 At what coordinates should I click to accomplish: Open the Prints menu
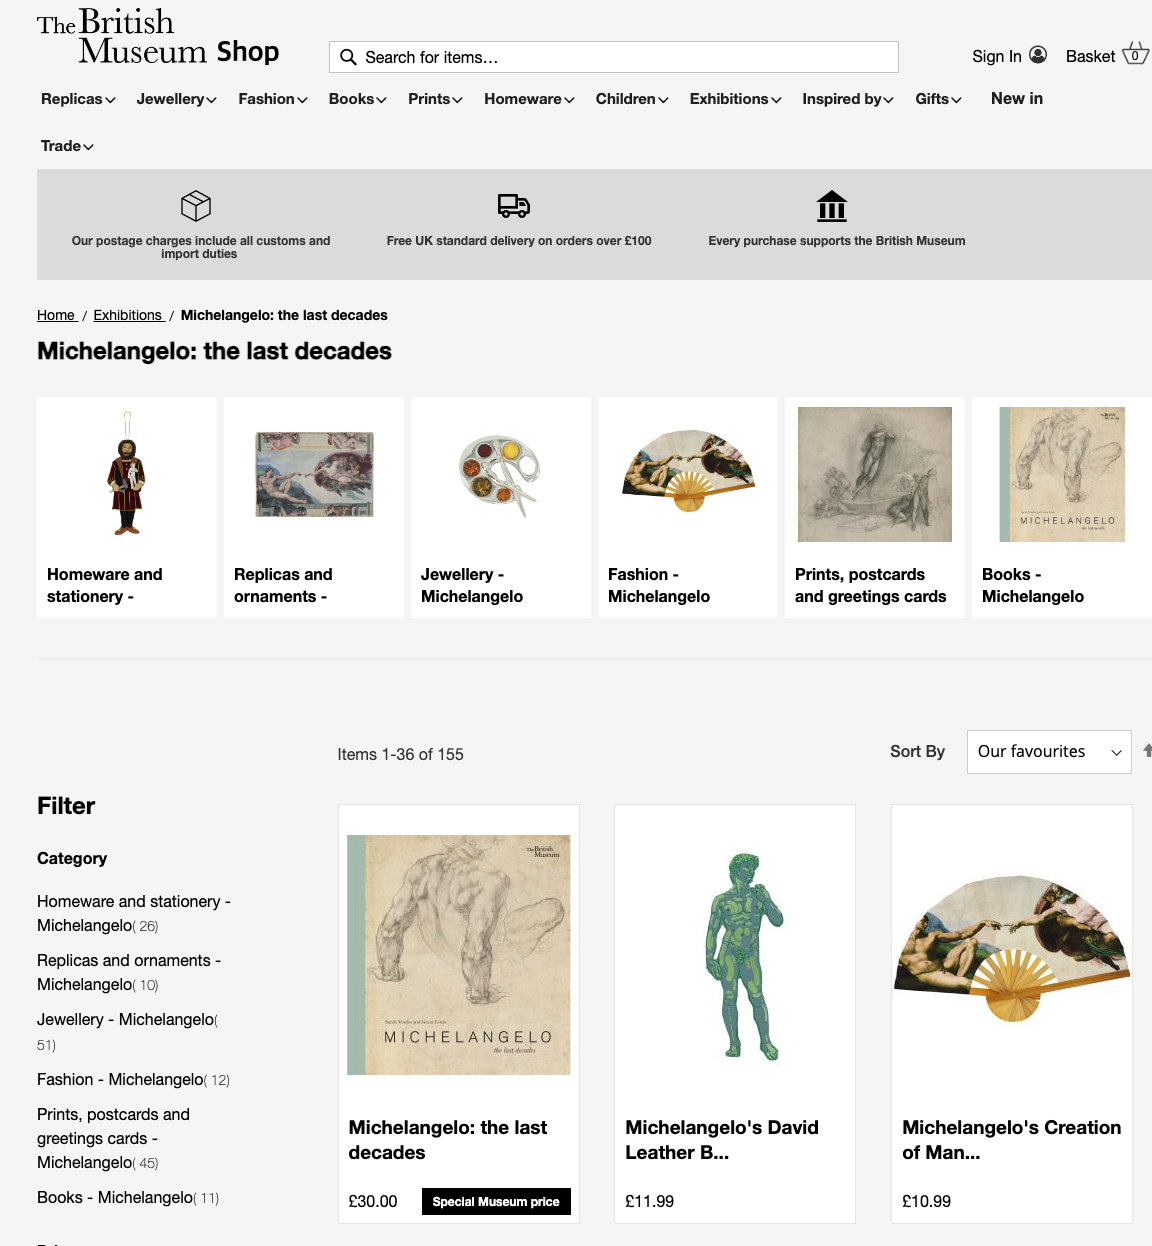click(435, 99)
